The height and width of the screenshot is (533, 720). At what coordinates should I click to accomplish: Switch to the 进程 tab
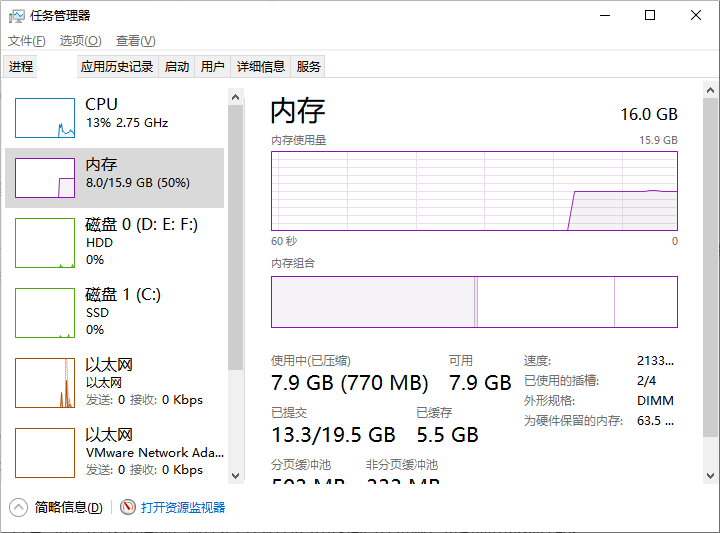[21, 67]
